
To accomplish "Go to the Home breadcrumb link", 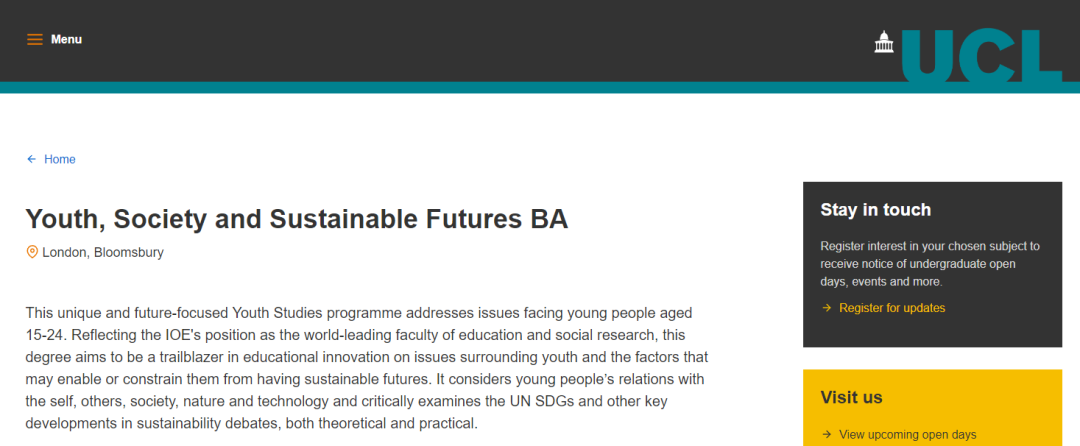I will click(x=60, y=159).
